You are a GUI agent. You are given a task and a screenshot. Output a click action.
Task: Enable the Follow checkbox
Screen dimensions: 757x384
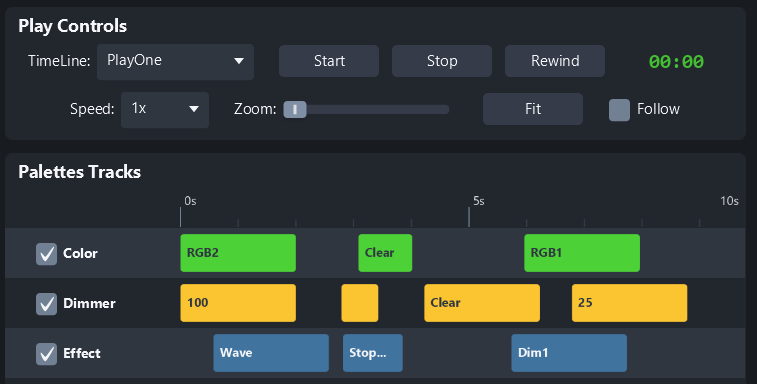click(x=619, y=110)
